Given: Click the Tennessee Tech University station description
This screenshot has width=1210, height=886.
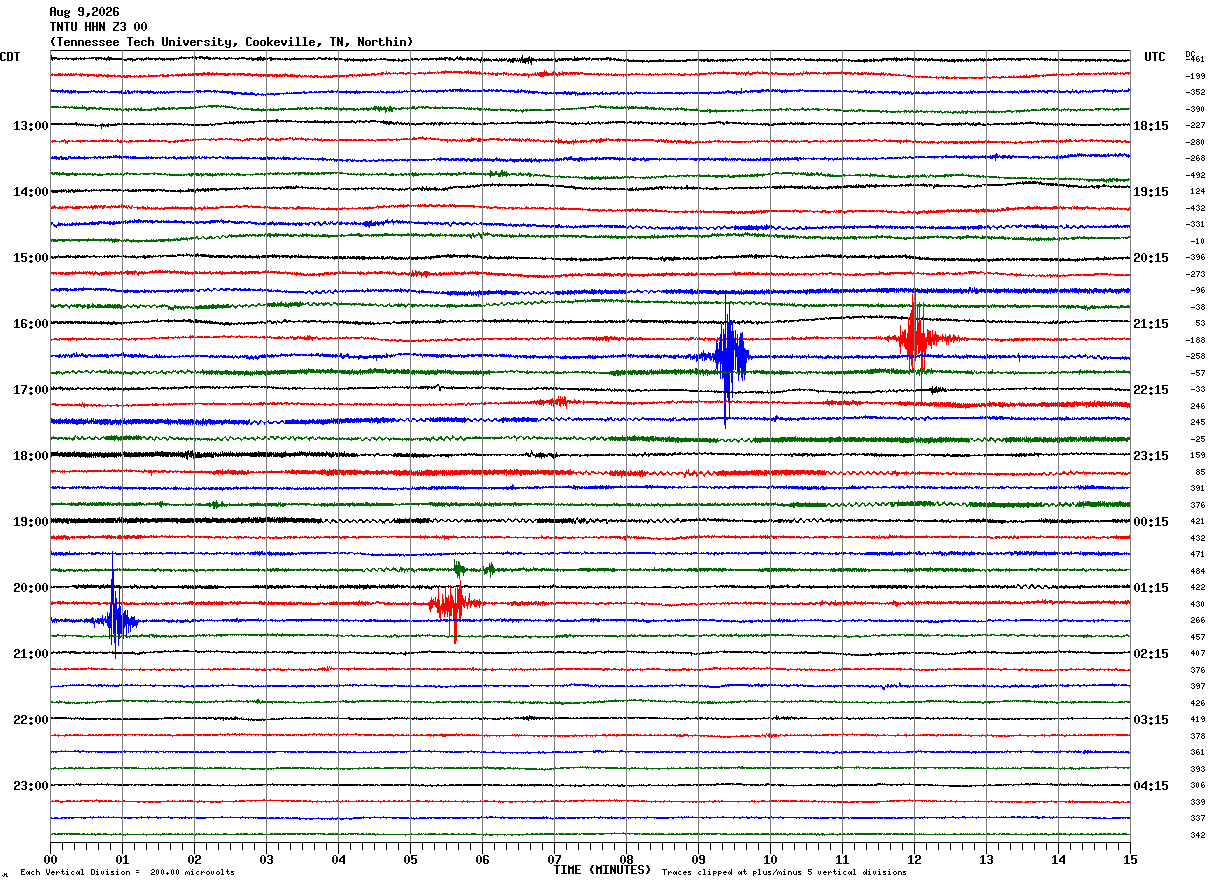Looking at the screenshot, I should (231, 42).
